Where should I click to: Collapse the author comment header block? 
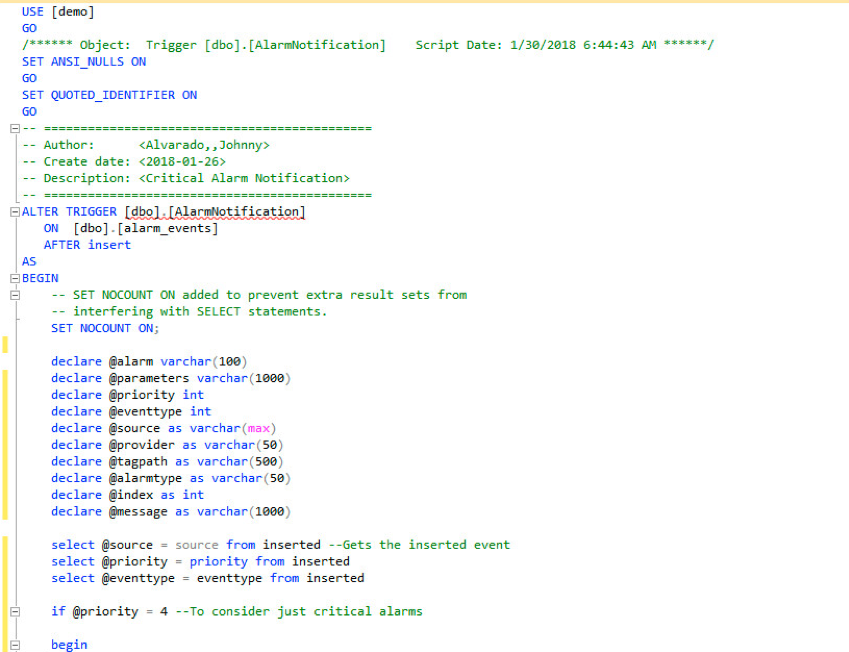[x=15, y=128]
